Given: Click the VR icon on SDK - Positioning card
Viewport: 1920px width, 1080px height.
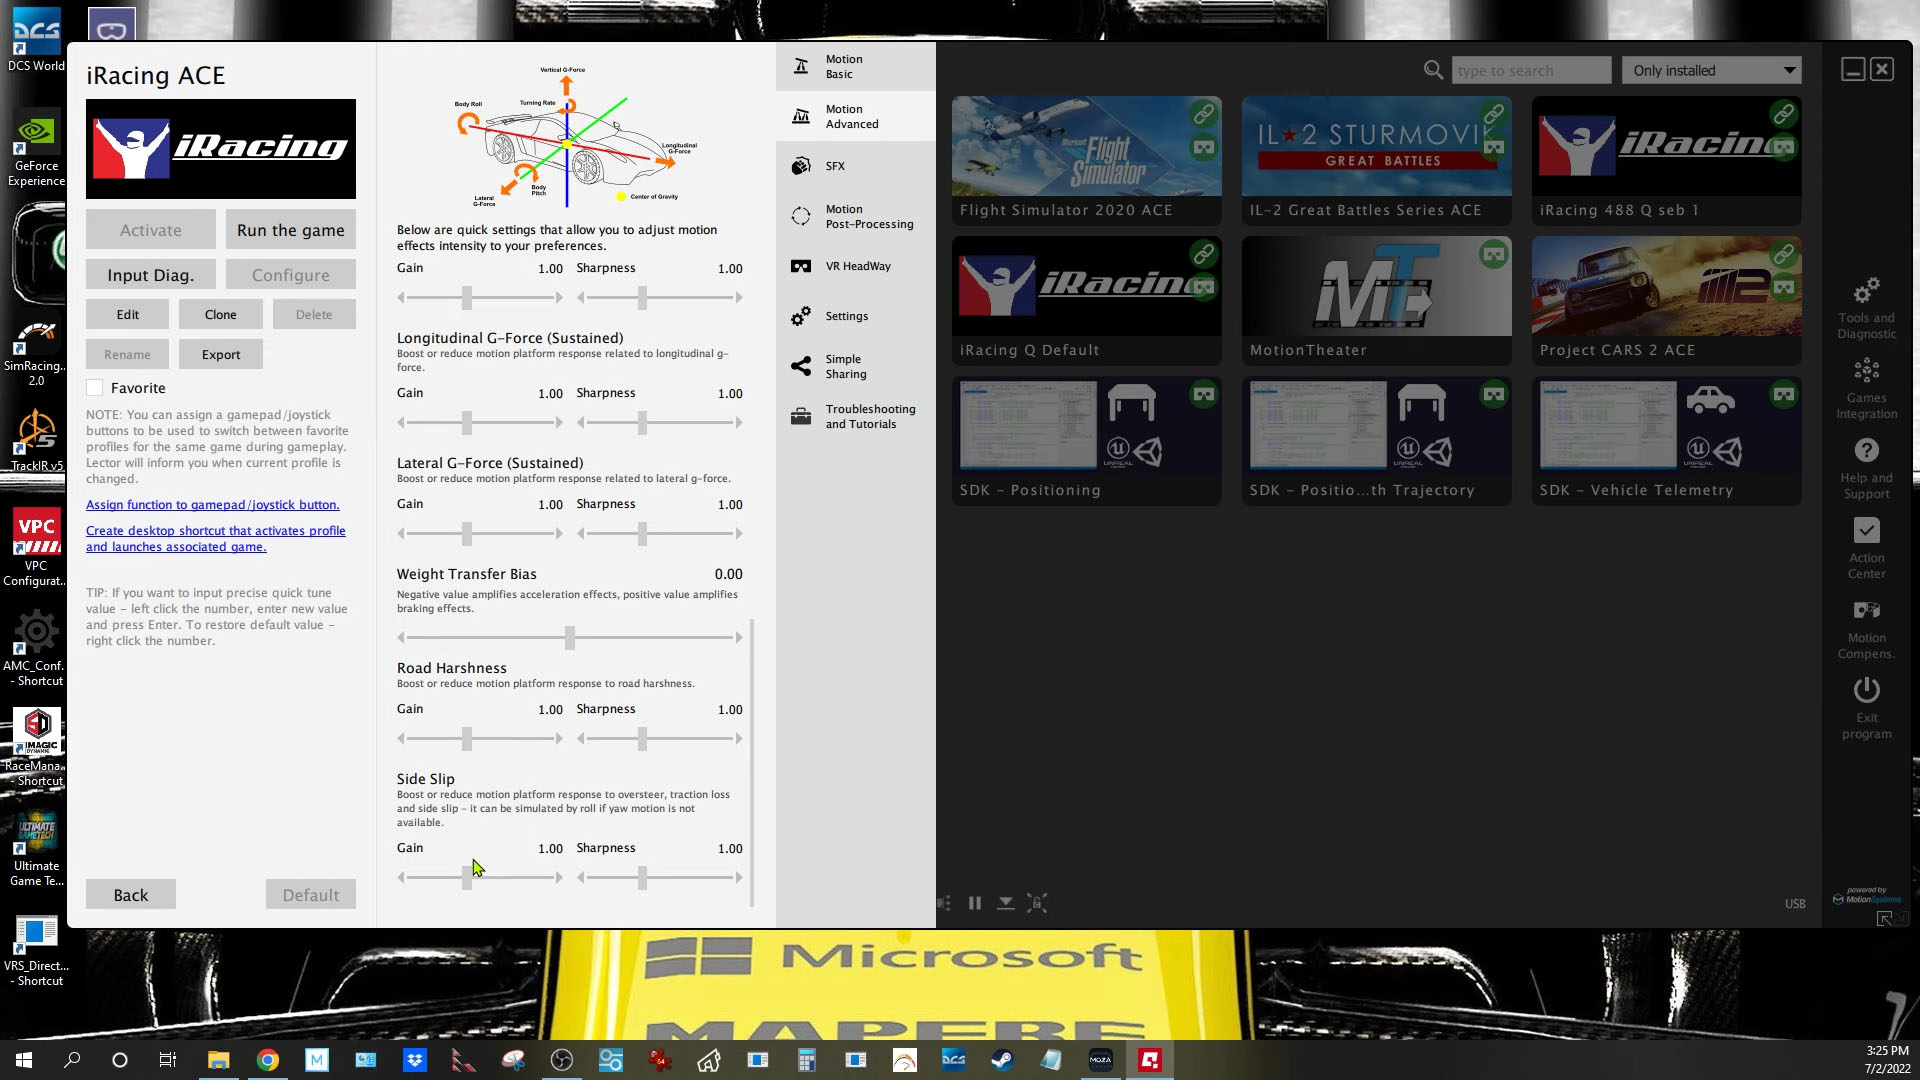Looking at the screenshot, I should point(1204,394).
